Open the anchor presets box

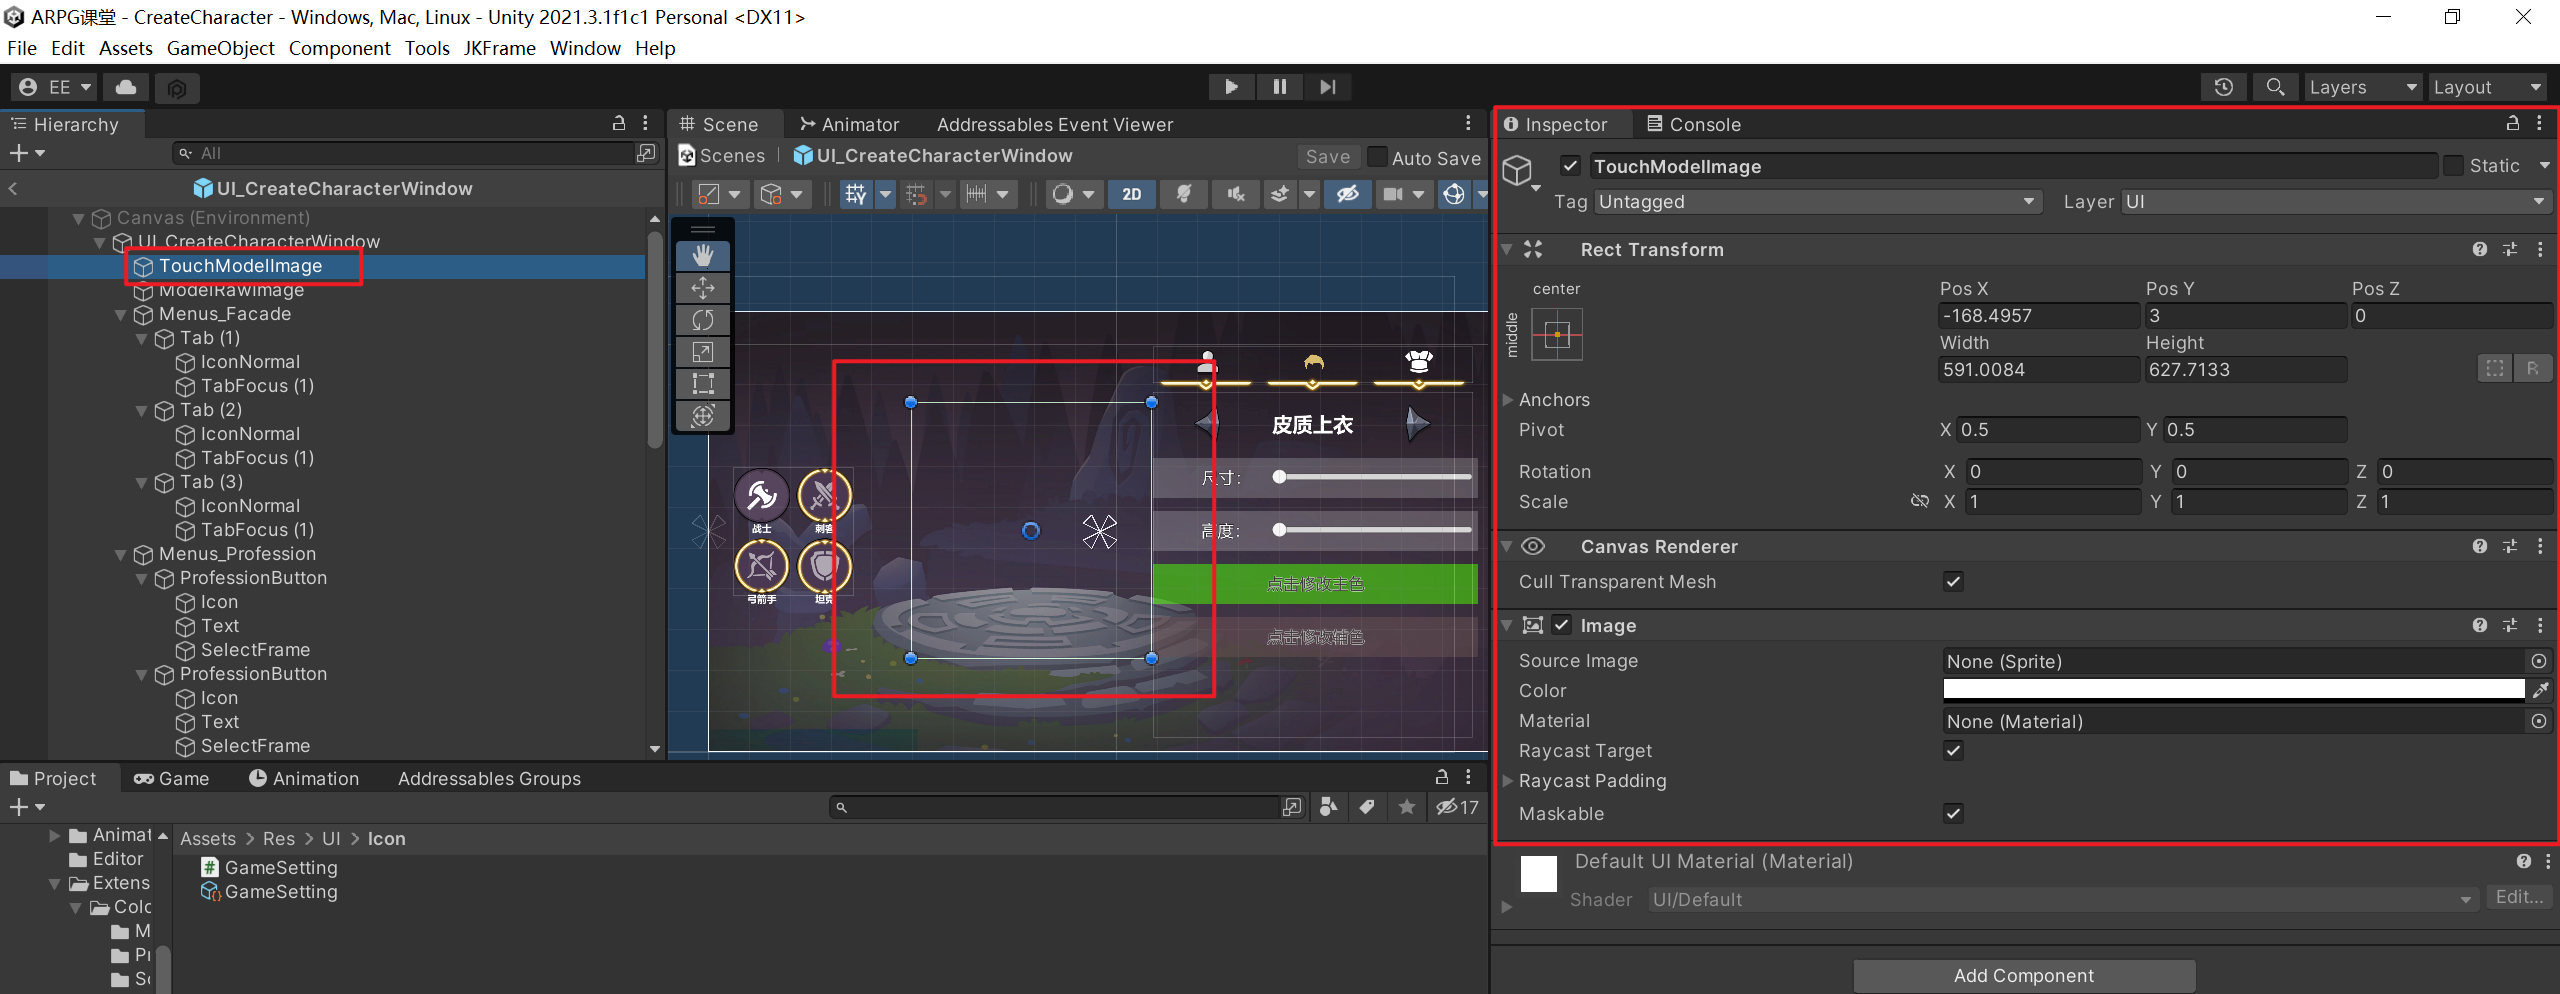pyautogui.click(x=1556, y=334)
